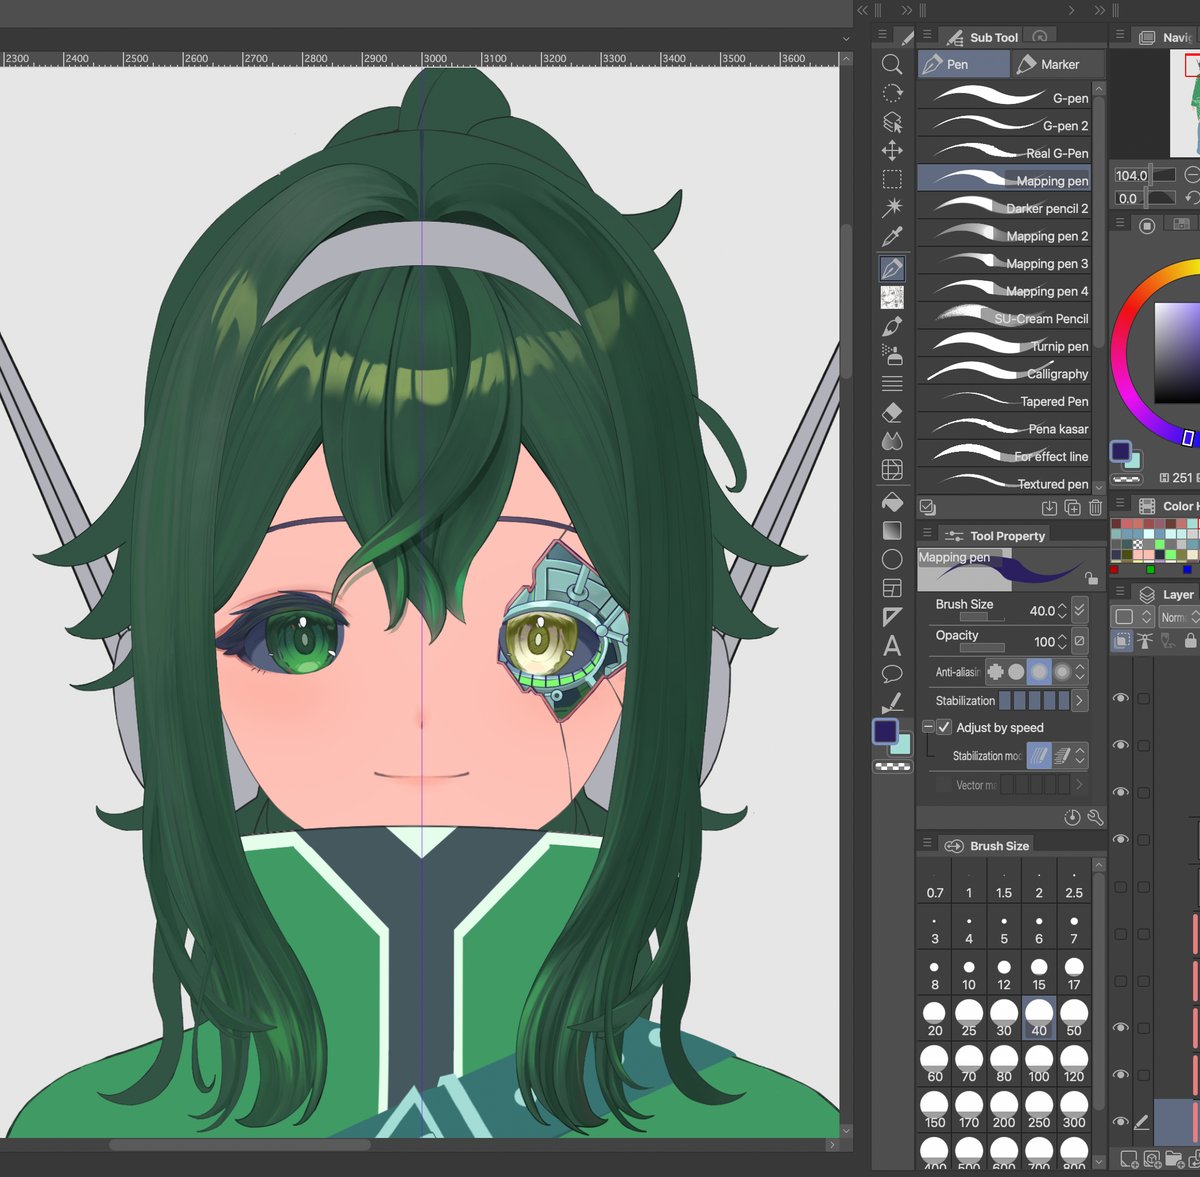The width and height of the screenshot is (1200, 1177).
Task: Open Brush Size dynamics settings button
Action: pos(1080,610)
